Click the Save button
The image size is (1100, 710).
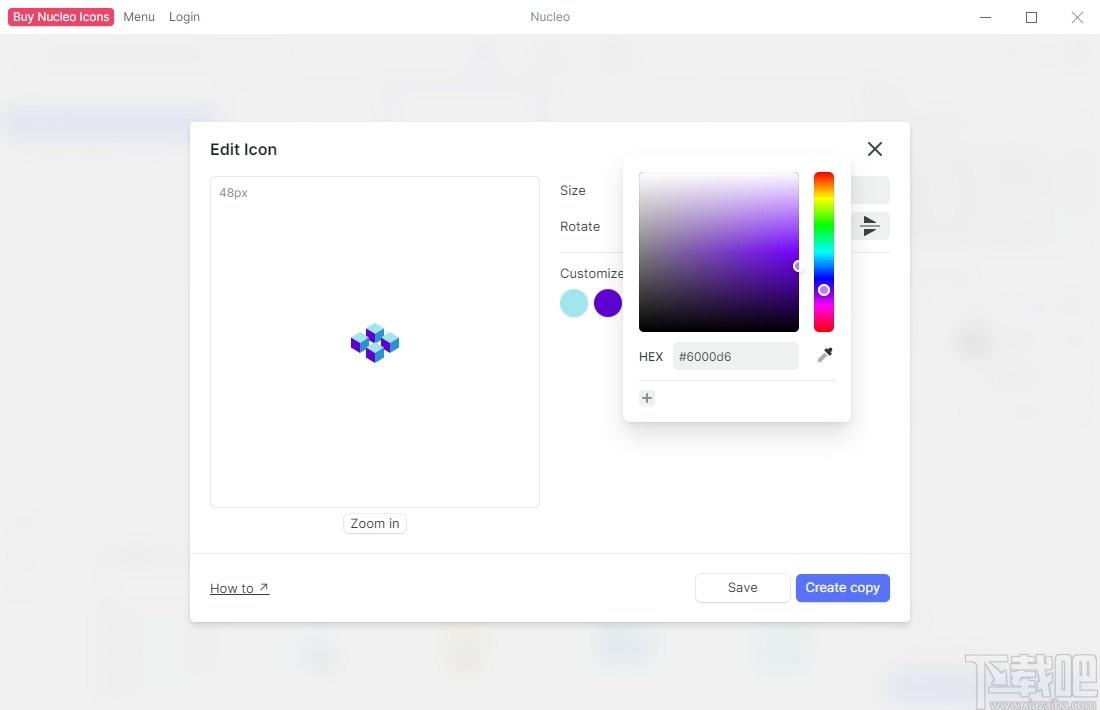[742, 588]
